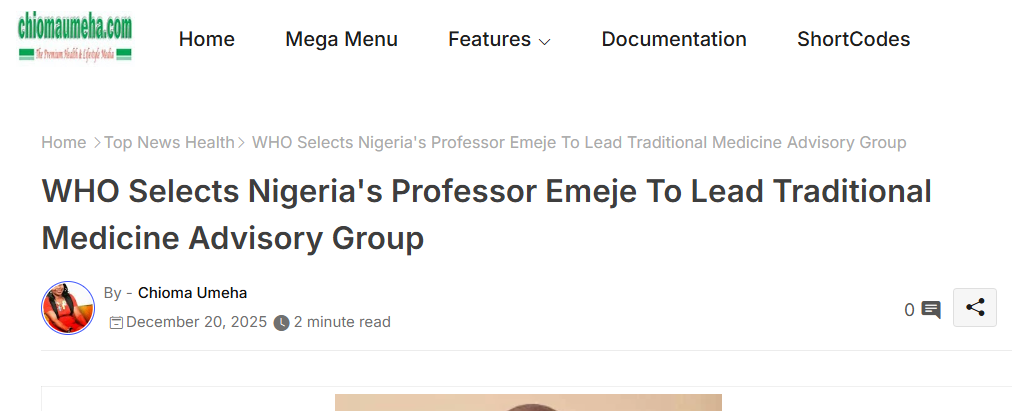
Task: Click the December 20, 2025 date
Action: click(197, 322)
